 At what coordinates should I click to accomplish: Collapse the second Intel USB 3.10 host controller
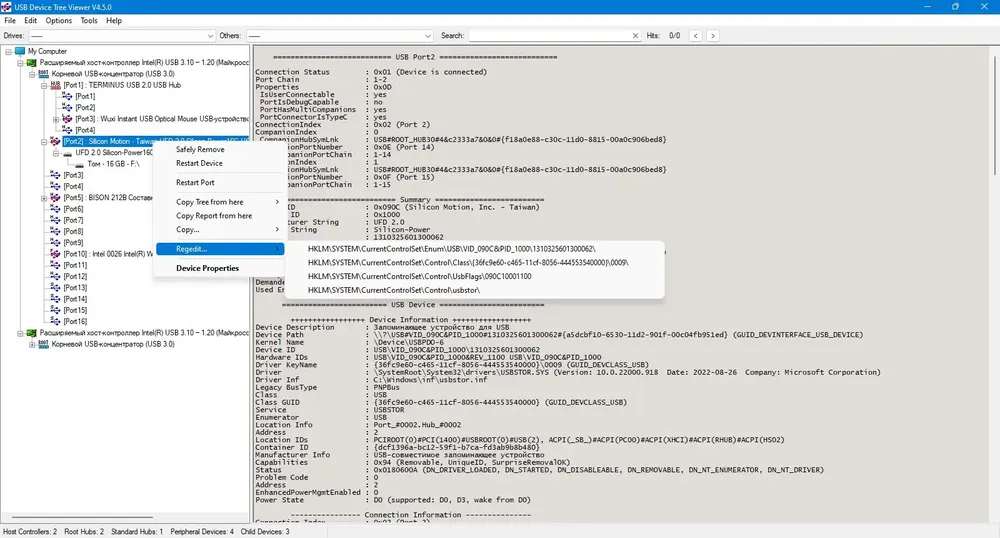click(x=20, y=333)
